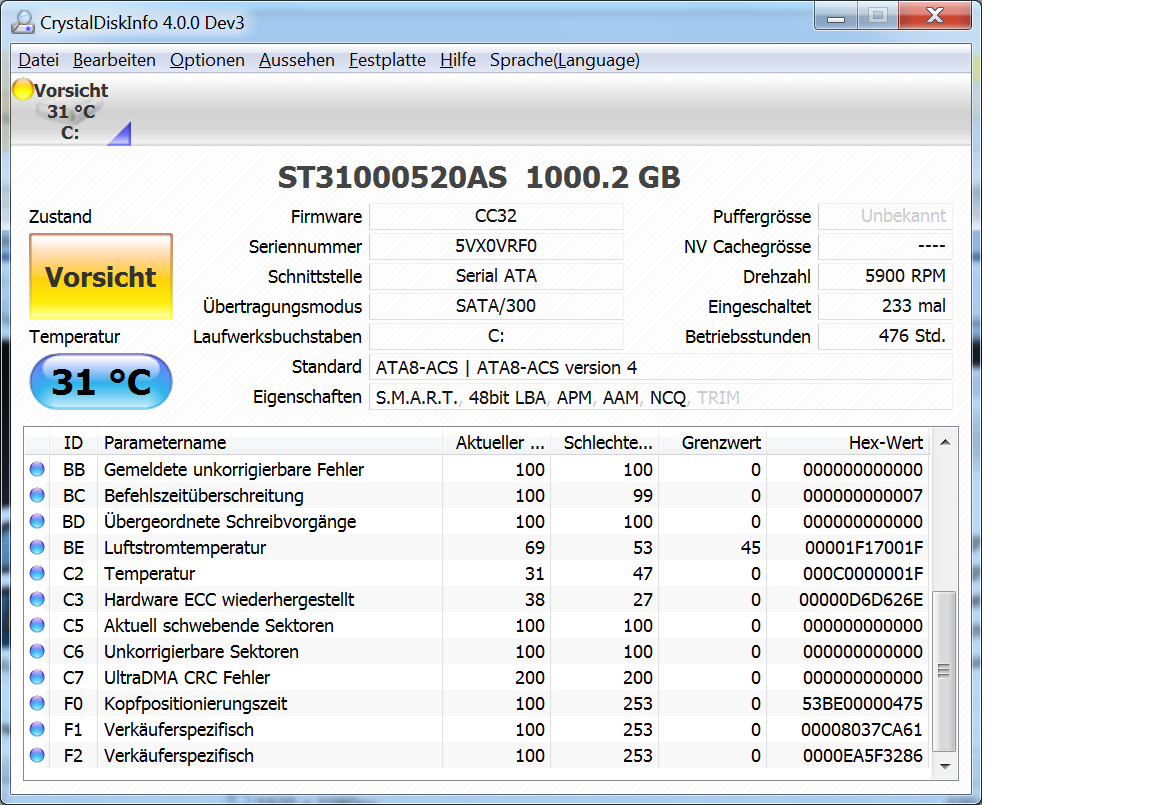This screenshot has width=1152, height=805.
Task: Click the Eingeschaltet field 233 mal
Action: tap(885, 306)
